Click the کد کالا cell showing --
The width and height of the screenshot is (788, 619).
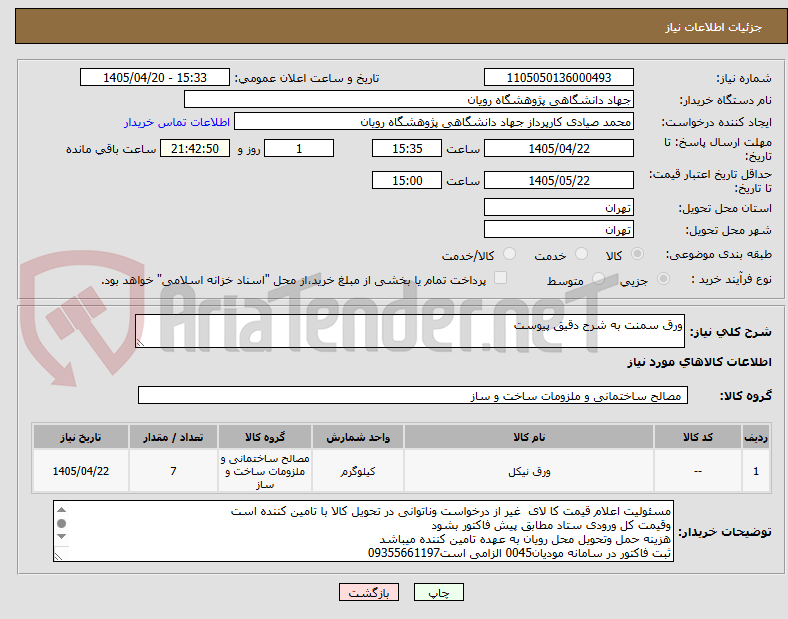(698, 471)
